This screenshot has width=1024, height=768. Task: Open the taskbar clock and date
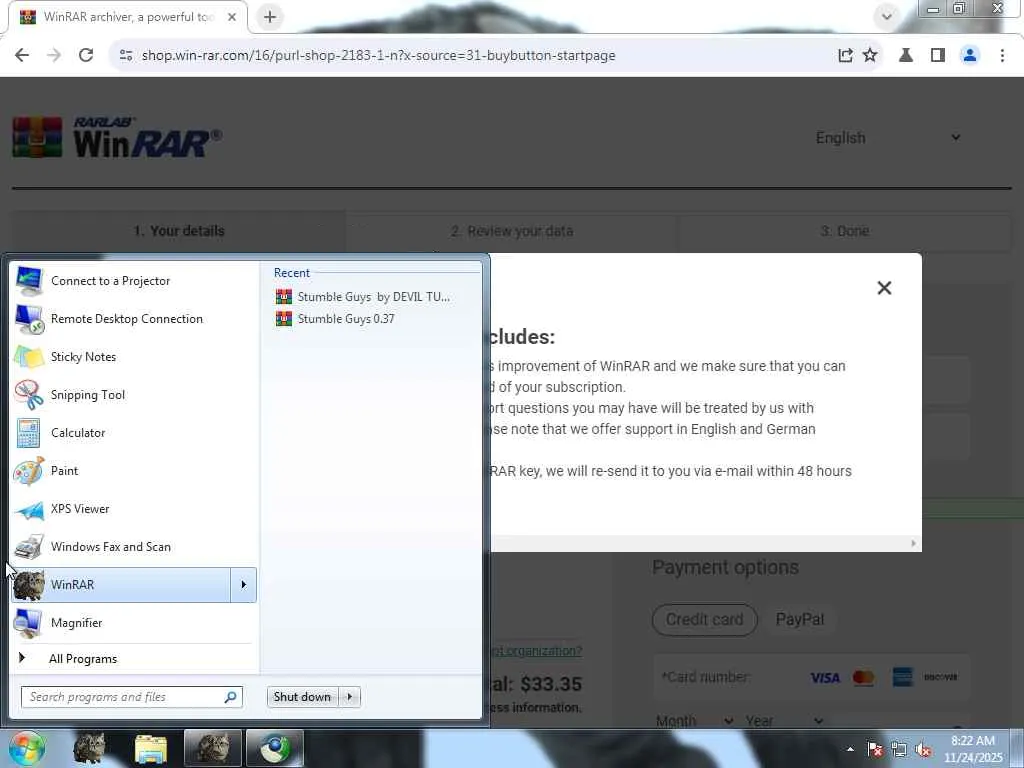(x=973, y=749)
